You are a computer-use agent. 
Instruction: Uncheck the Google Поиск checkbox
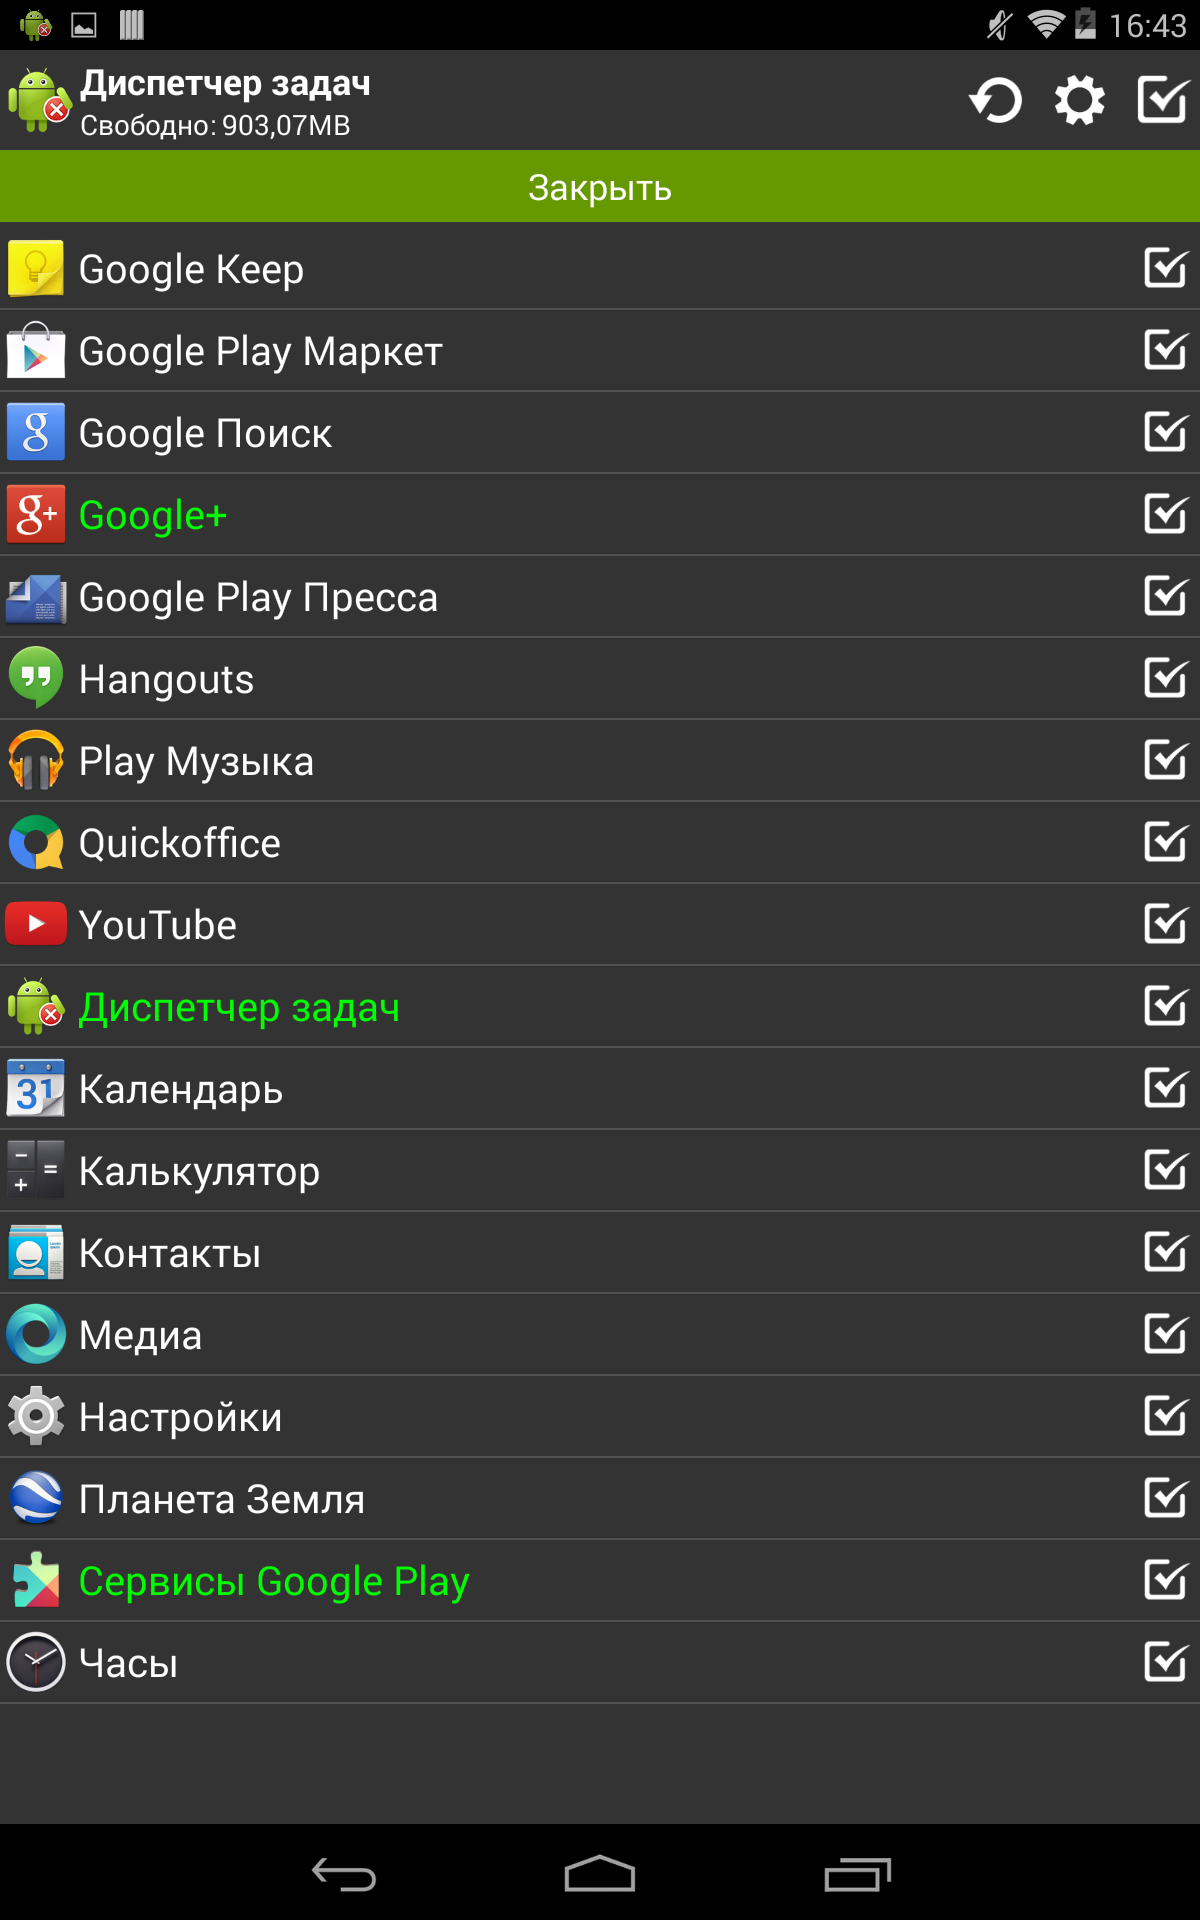click(x=1166, y=432)
